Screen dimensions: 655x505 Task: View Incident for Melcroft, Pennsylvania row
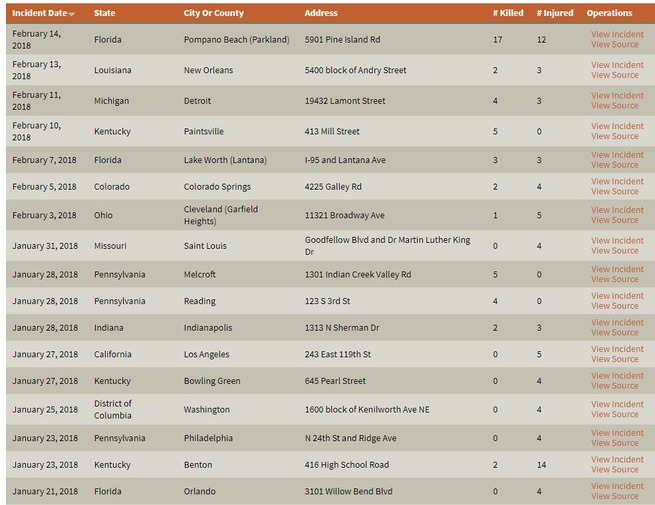617,269
